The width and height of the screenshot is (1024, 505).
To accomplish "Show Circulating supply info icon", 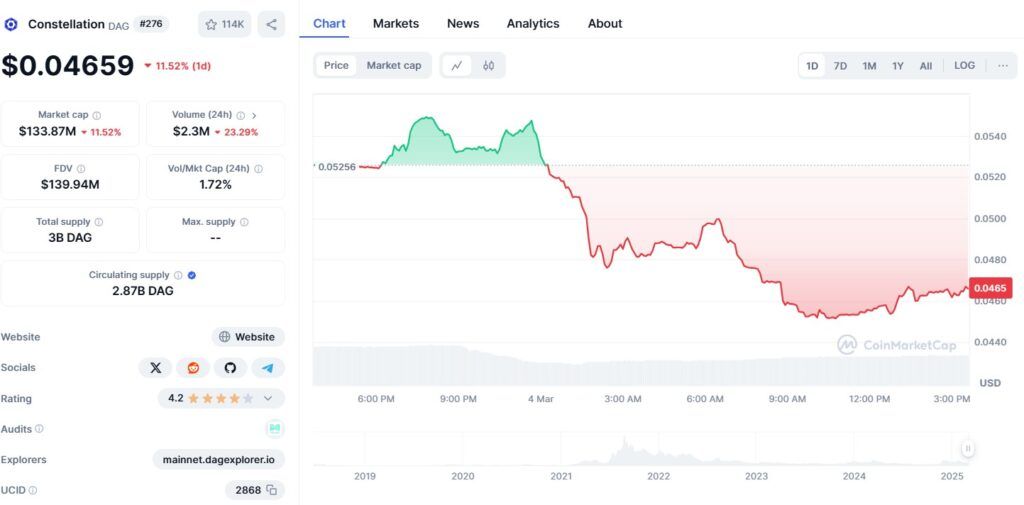I will (178, 276).
